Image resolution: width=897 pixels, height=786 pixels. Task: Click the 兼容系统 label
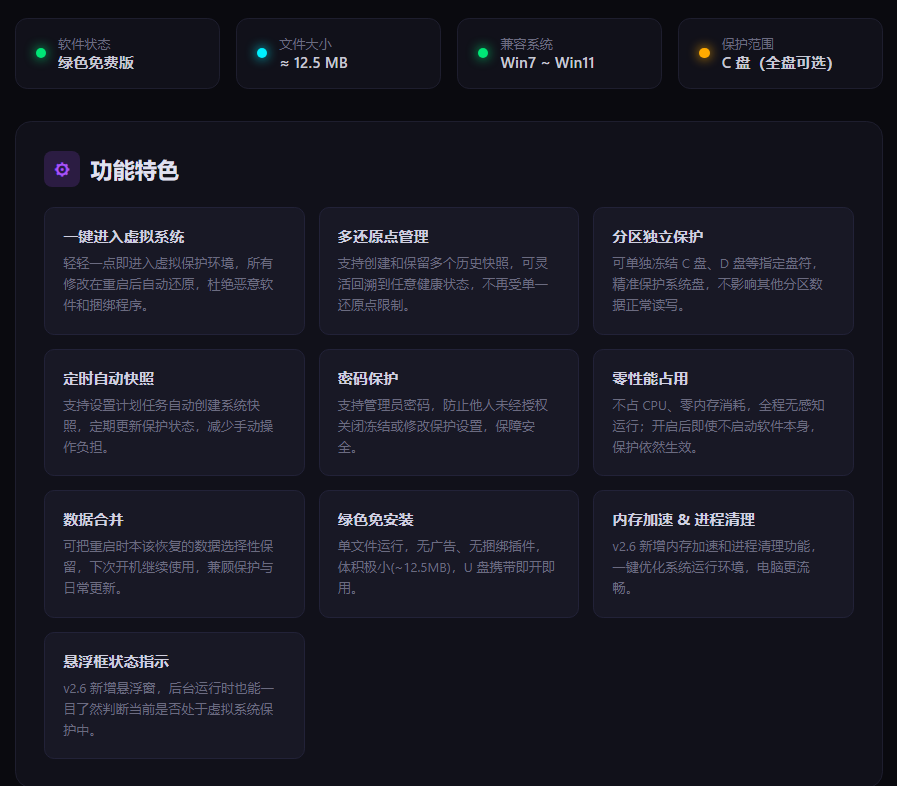tap(526, 44)
